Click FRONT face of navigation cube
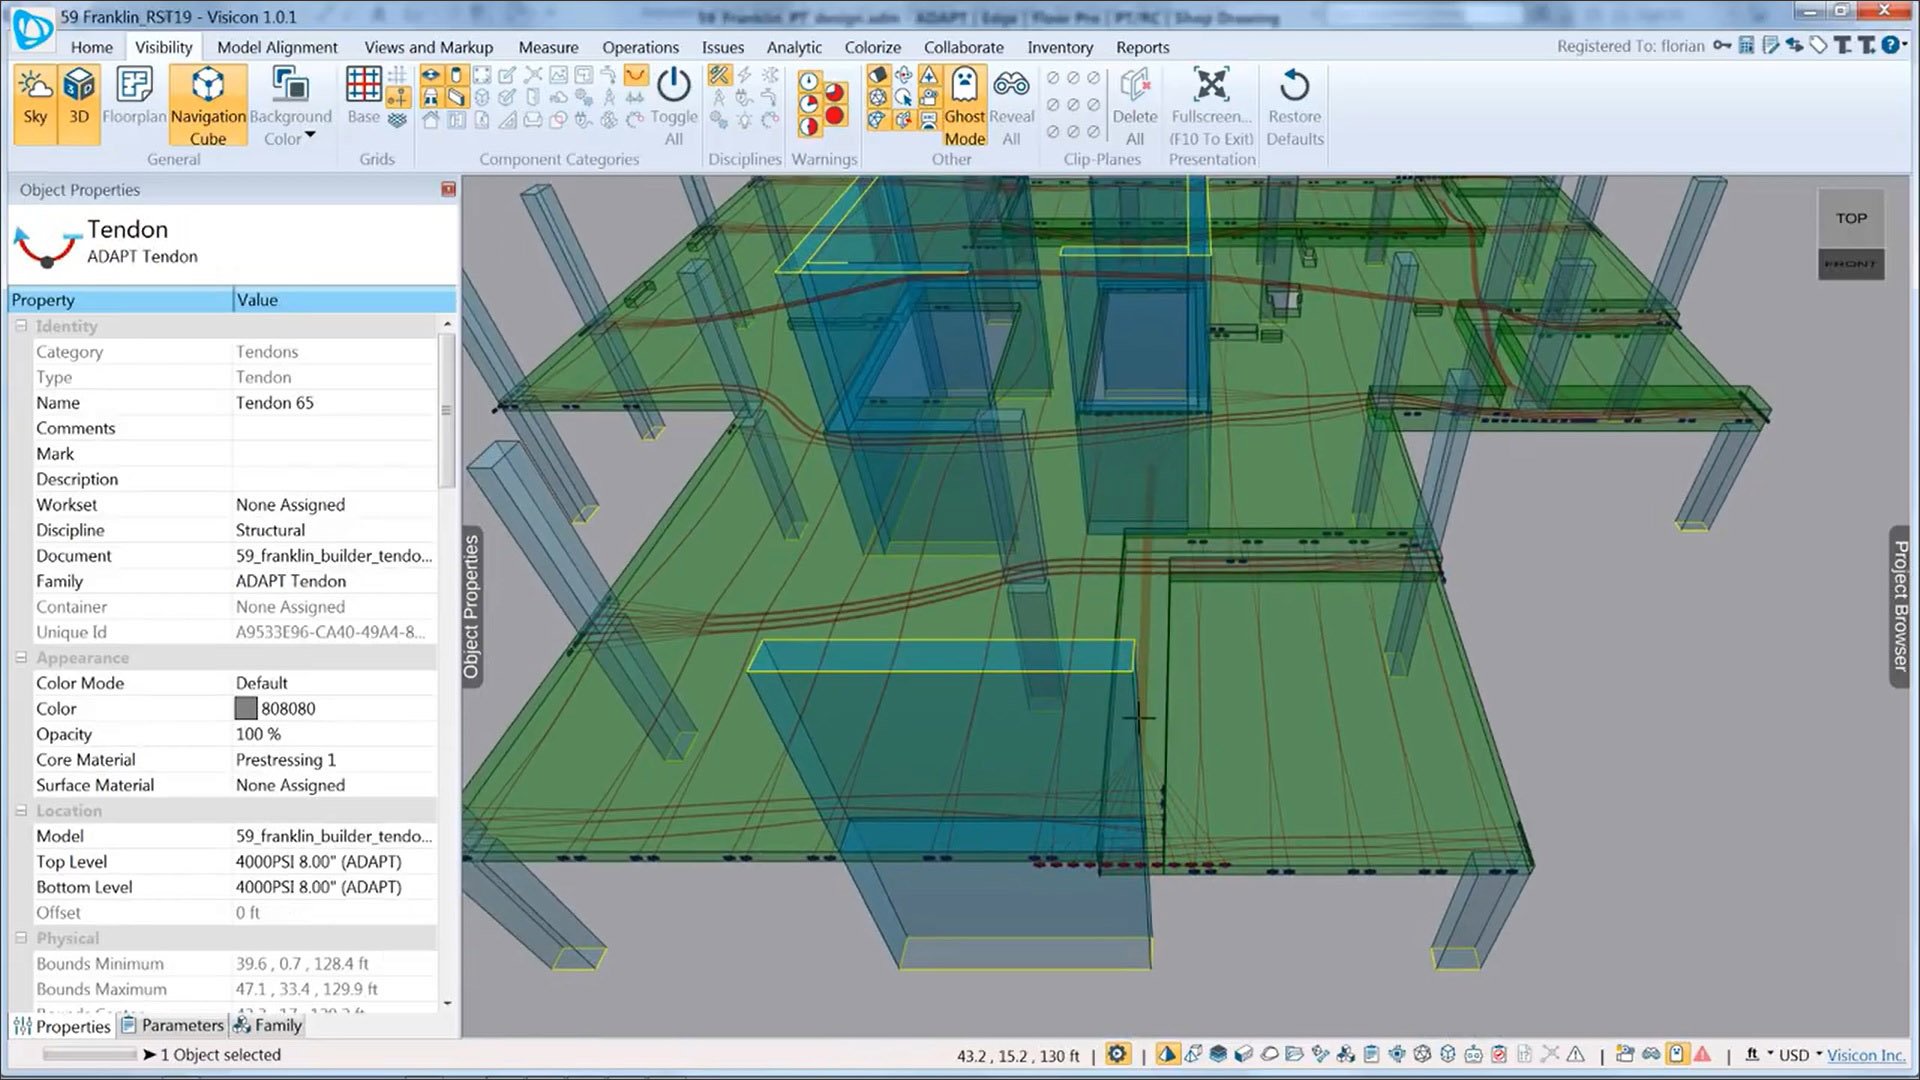 1851,264
